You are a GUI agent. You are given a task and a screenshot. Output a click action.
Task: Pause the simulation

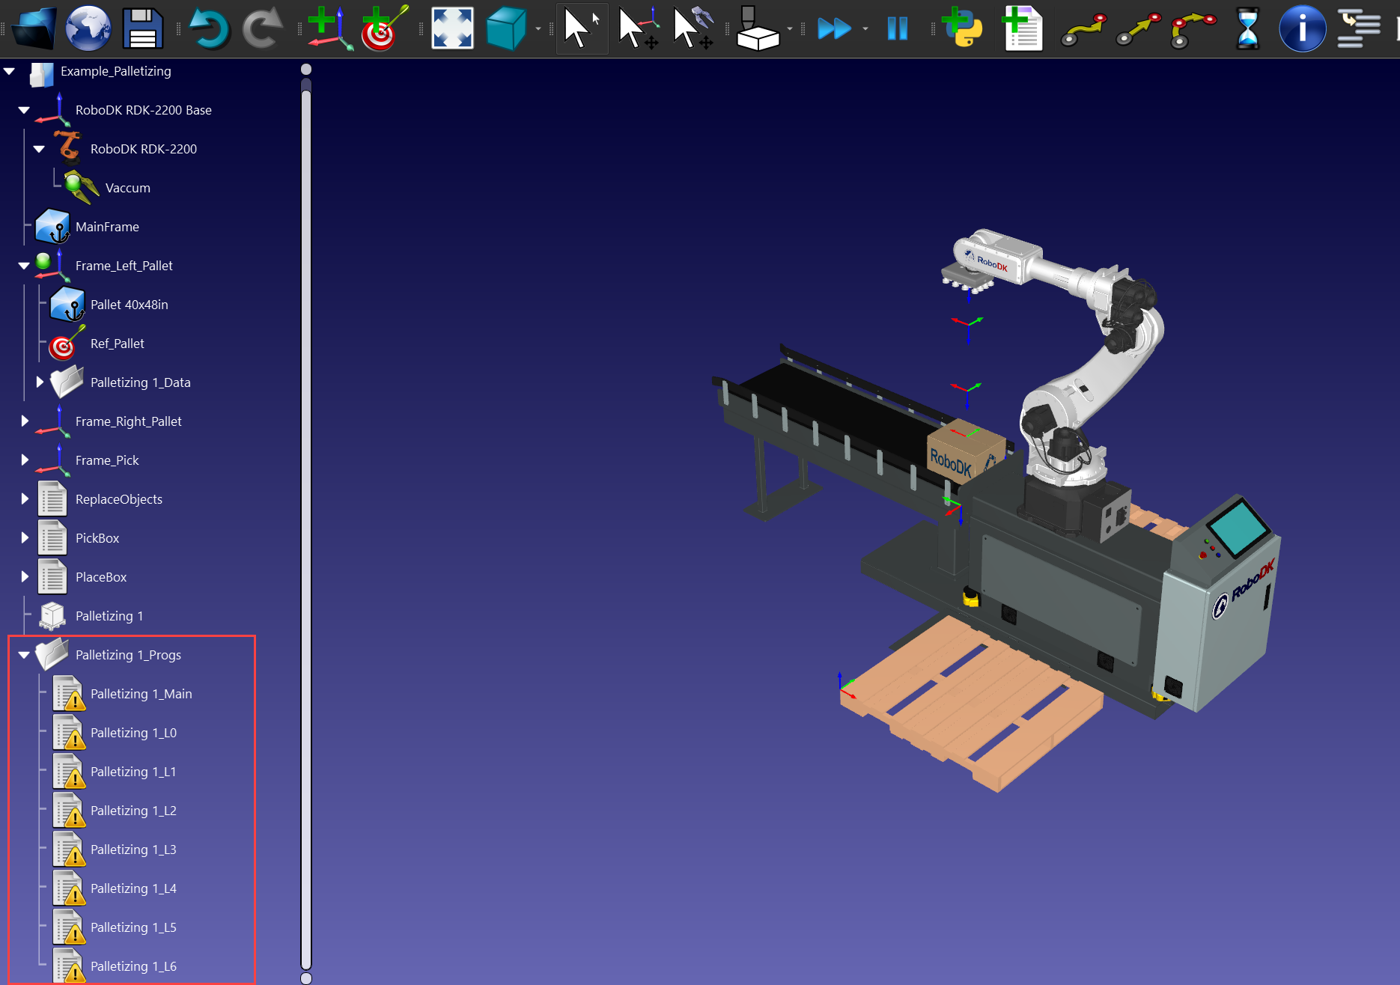897,28
